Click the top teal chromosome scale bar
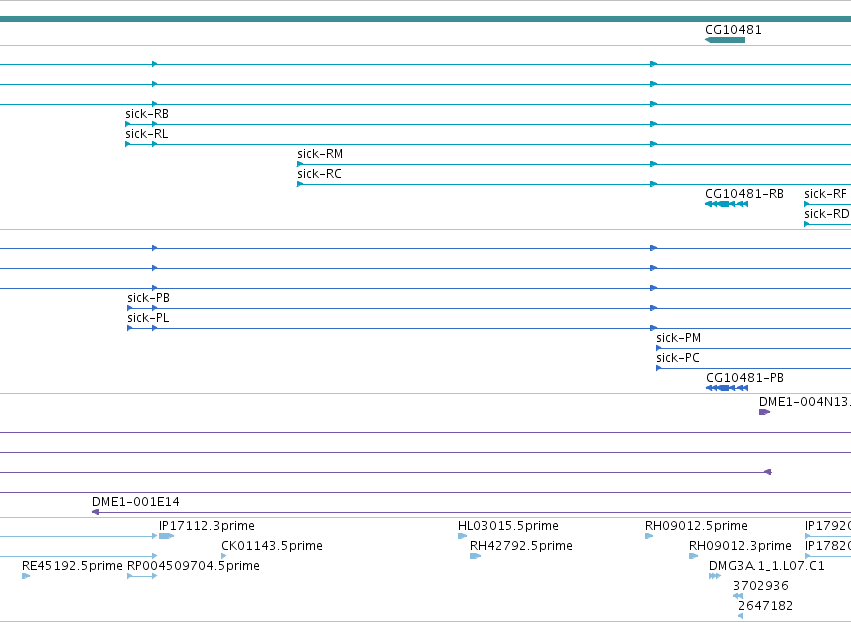Screen dimensions: 851x622 (426, 19)
